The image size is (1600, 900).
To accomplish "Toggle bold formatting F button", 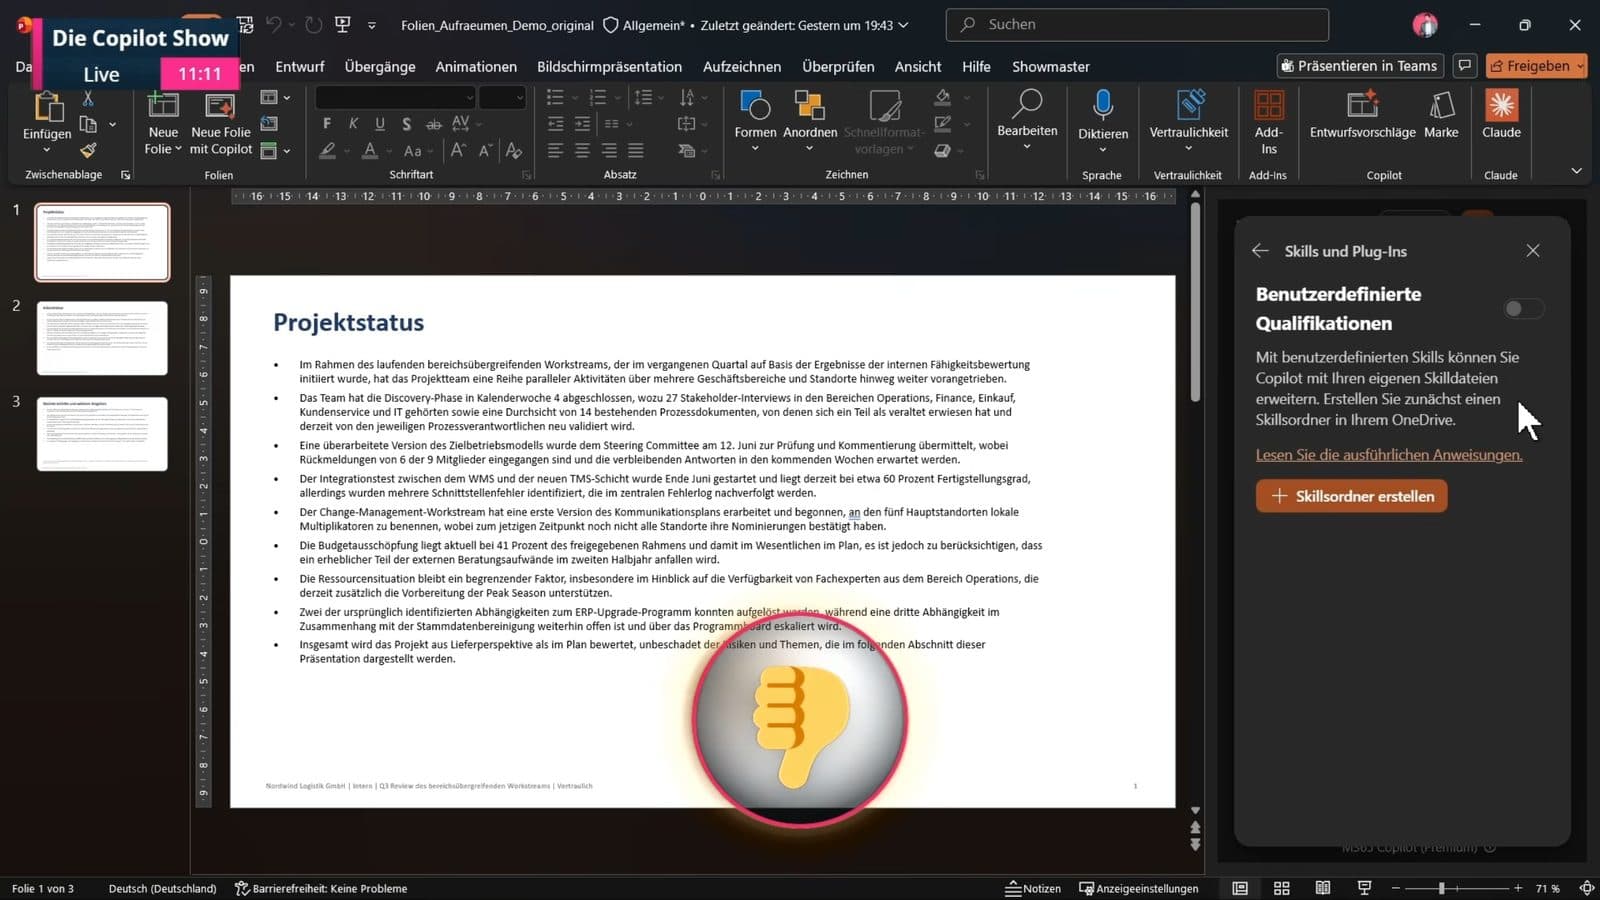I will (x=327, y=124).
